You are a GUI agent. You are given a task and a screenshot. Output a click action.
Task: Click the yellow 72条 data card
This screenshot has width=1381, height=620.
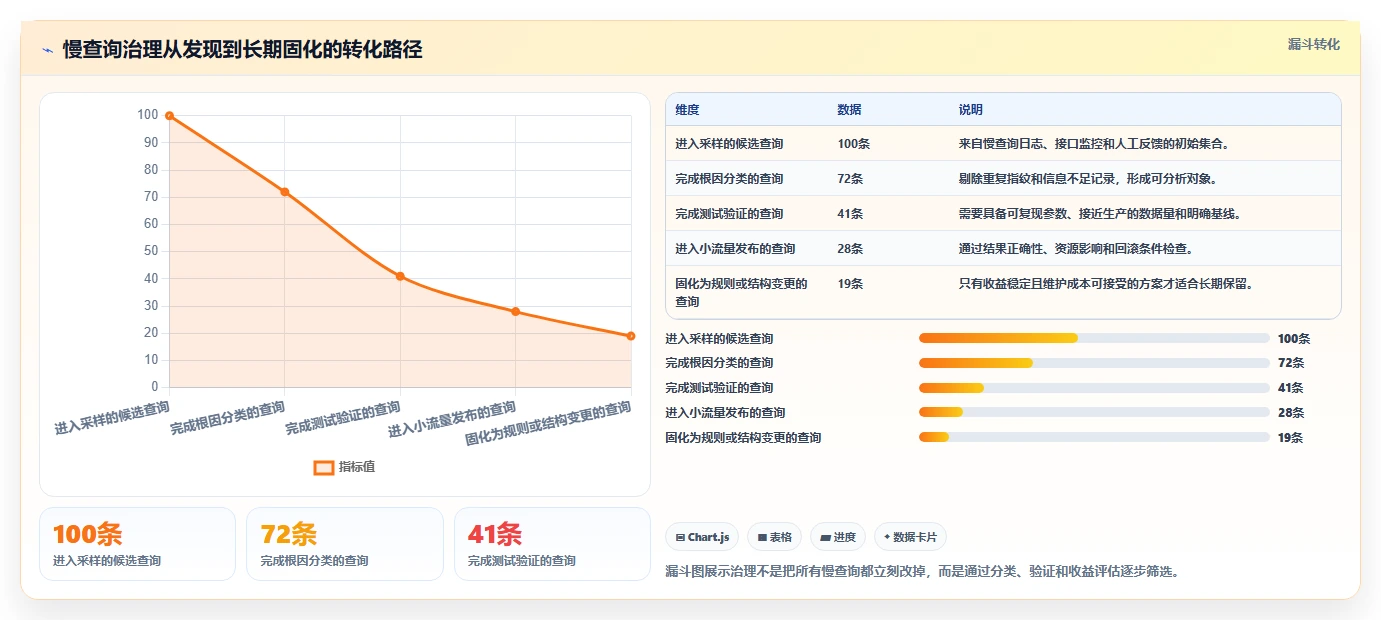pos(345,544)
